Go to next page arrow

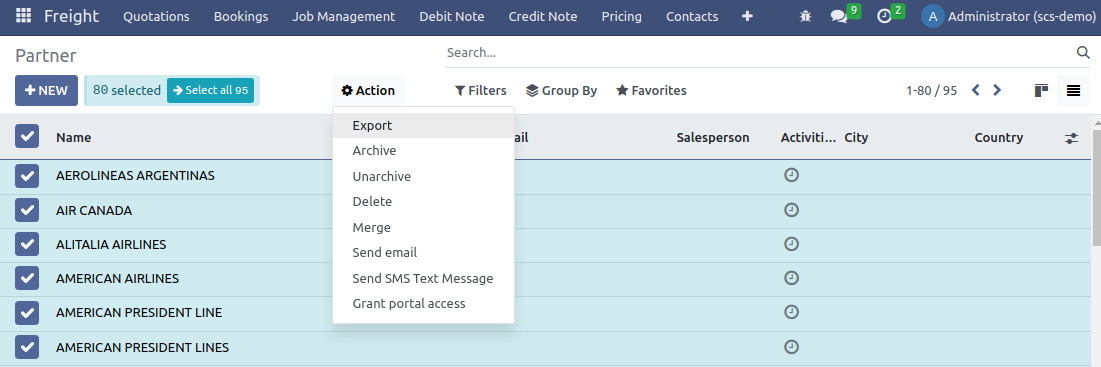coord(997,90)
